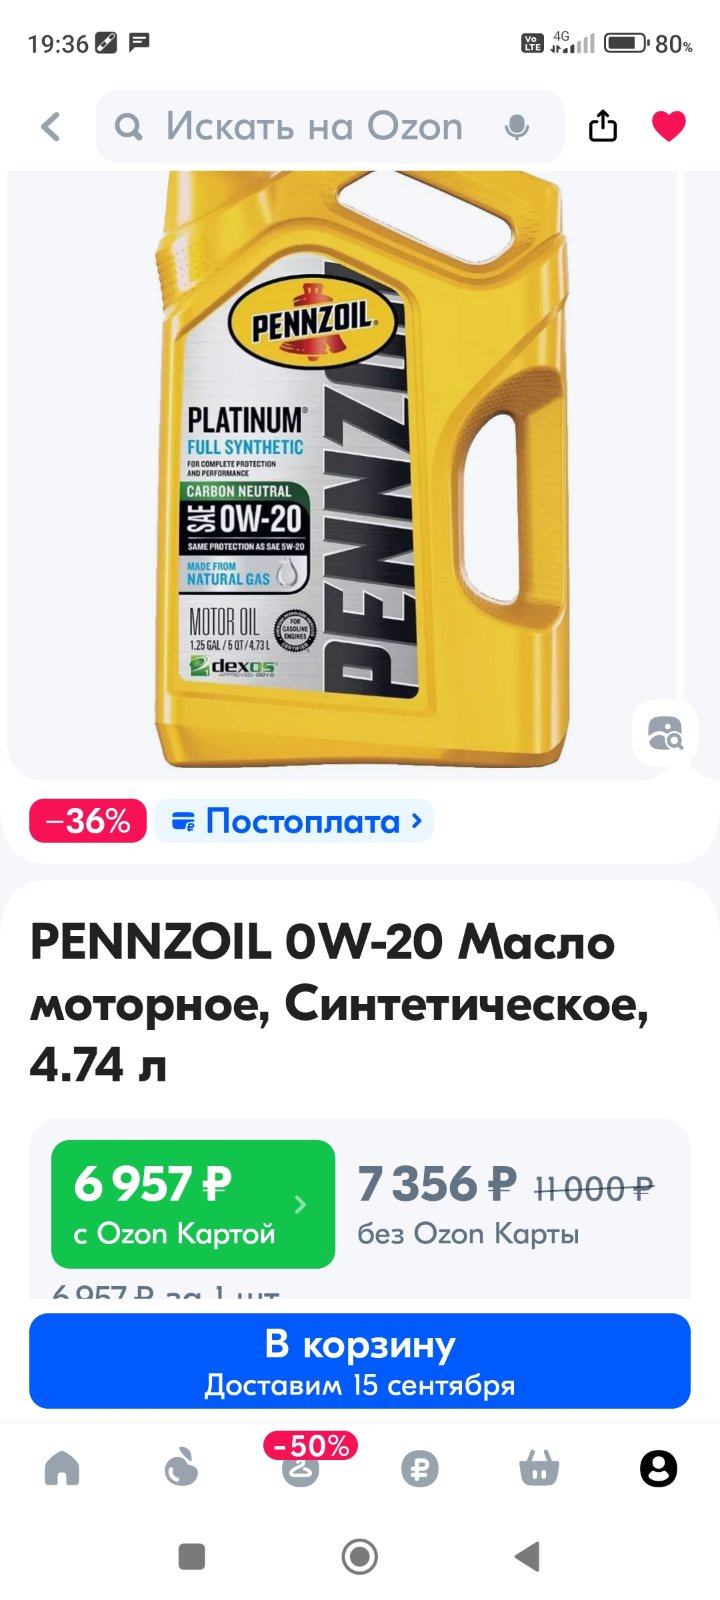Open the Fresh apple icon tab

pyautogui.click(x=181, y=1468)
